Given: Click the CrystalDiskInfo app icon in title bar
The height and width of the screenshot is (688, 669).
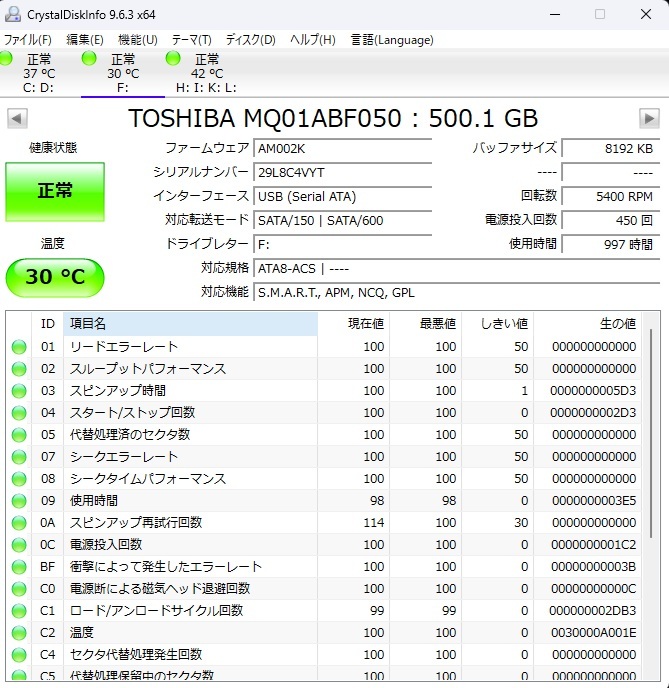Looking at the screenshot, I should (12, 14).
